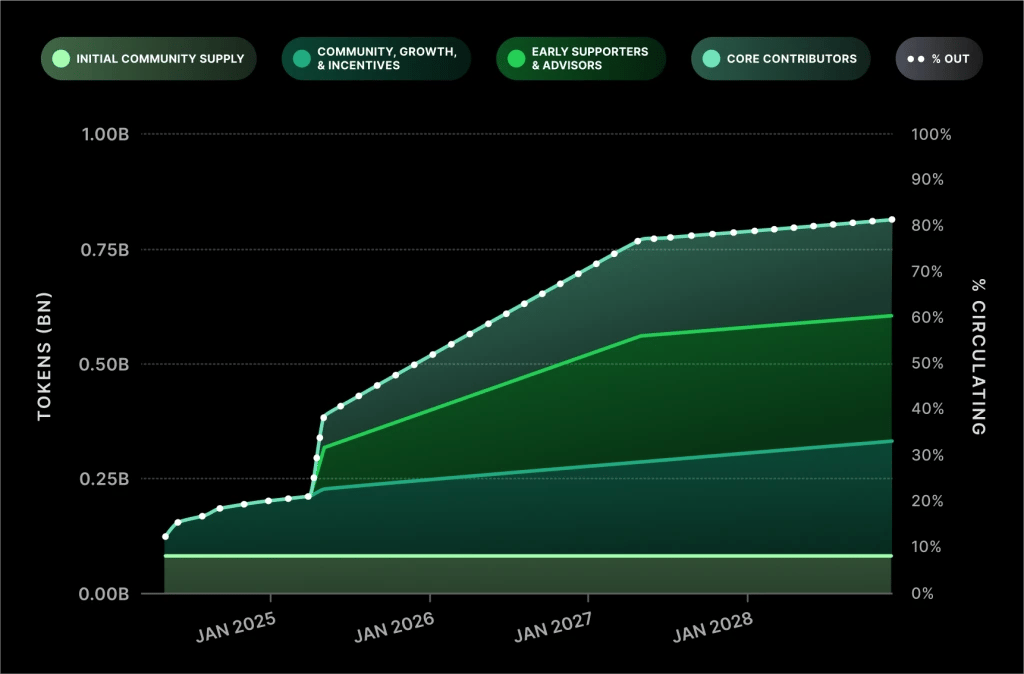
Task: Click the % OUT dotted indicator icon
Action: point(914,59)
